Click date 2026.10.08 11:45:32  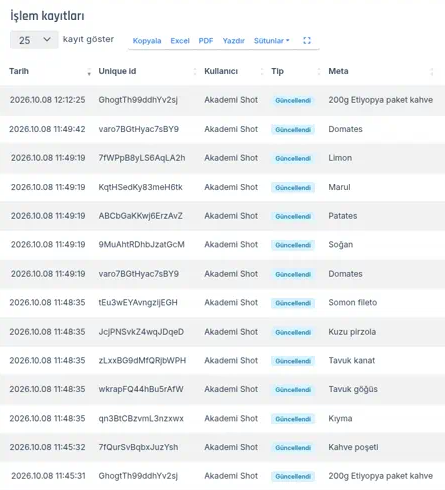click(47, 447)
